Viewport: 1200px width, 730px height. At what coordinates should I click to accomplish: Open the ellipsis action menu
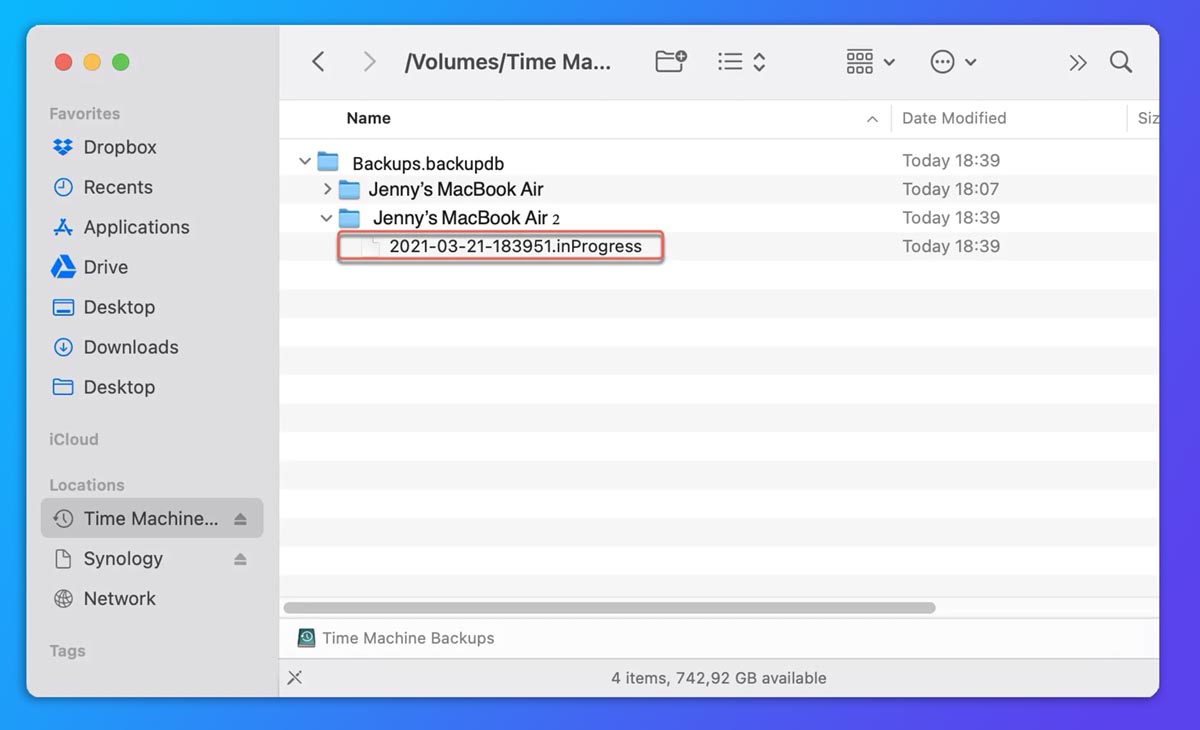tap(953, 62)
